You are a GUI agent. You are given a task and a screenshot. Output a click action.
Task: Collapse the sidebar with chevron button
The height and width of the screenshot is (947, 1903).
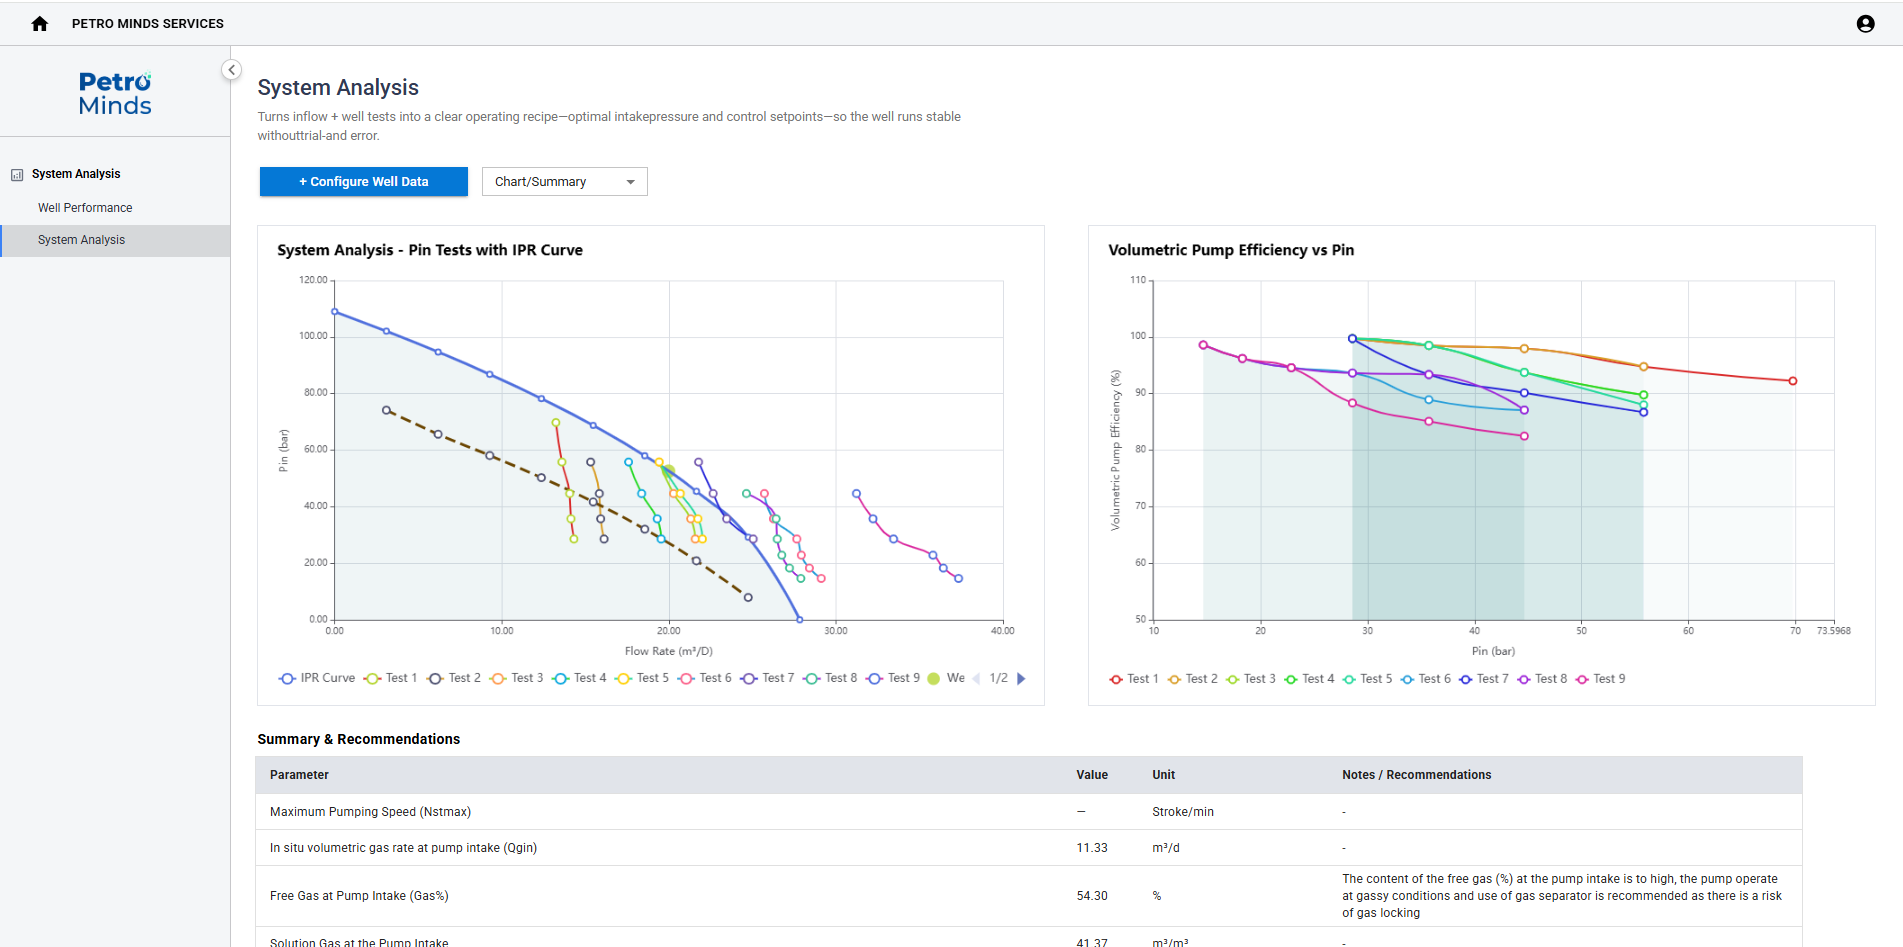[231, 70]
